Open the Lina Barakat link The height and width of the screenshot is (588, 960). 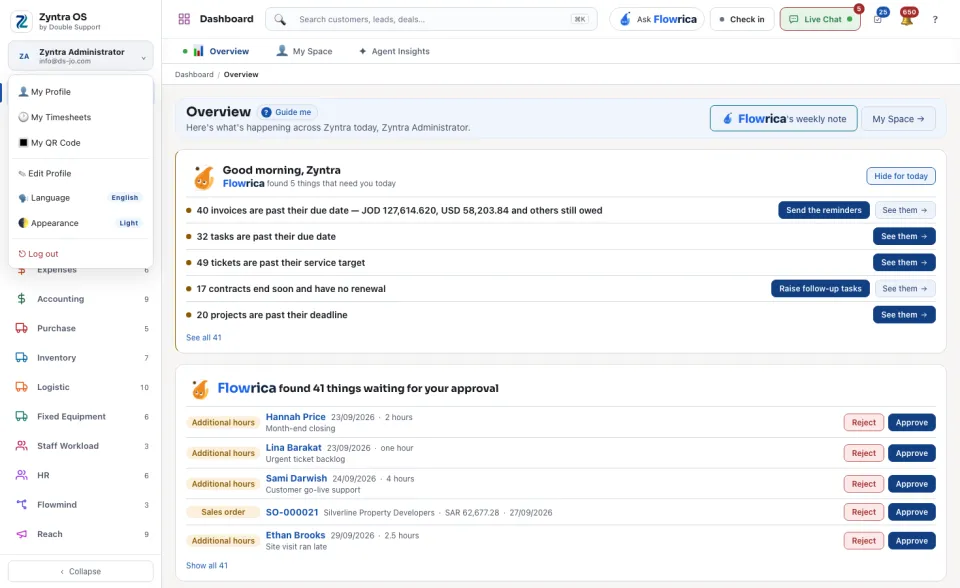click(x=293, y=448)
